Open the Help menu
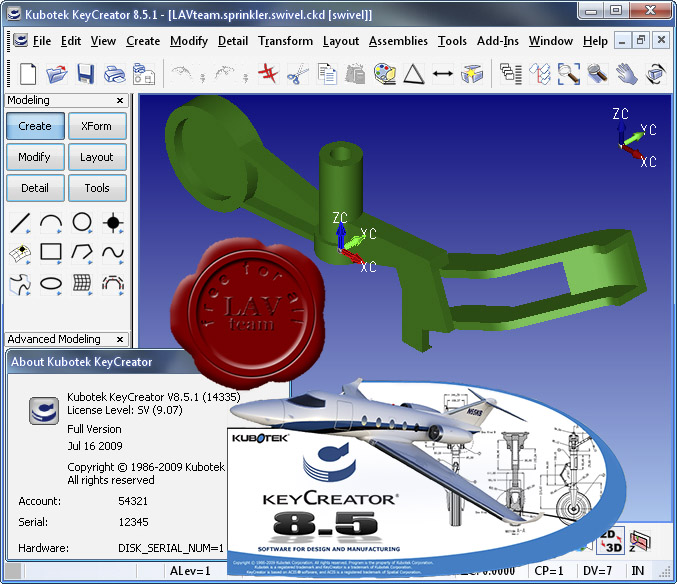The image size is (677, 584). (x=595, y=41)
